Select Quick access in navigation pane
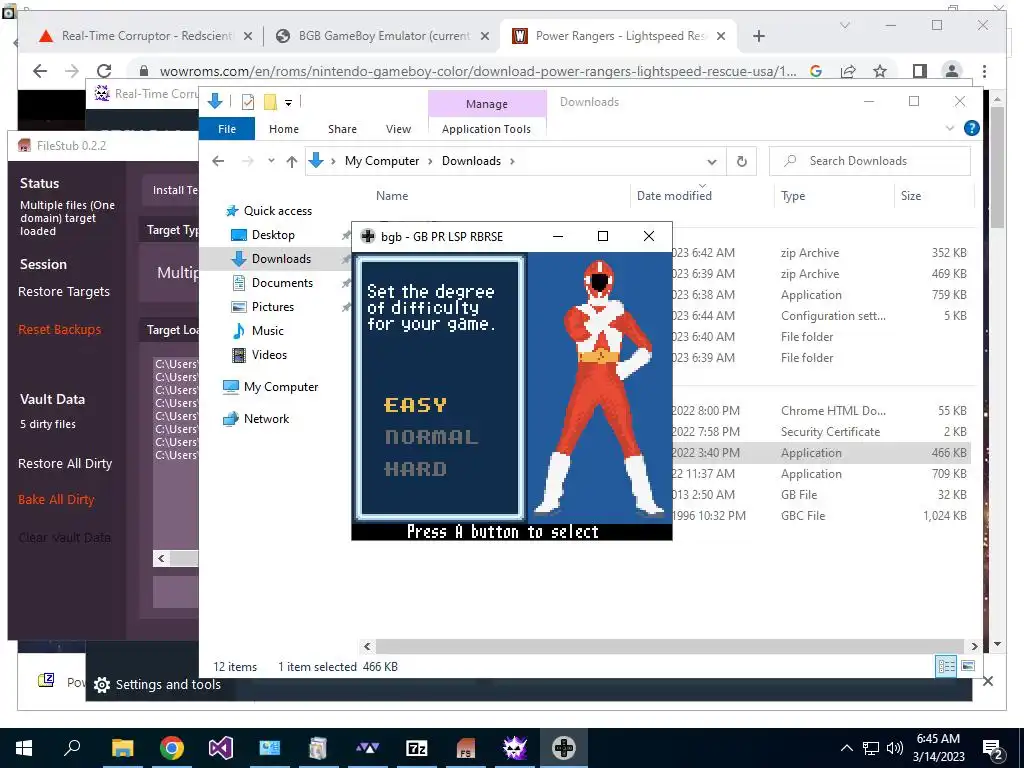Image resolution: width=1024 pixels, height=768 pixels. pyautogui.click(x=278, y=210)
